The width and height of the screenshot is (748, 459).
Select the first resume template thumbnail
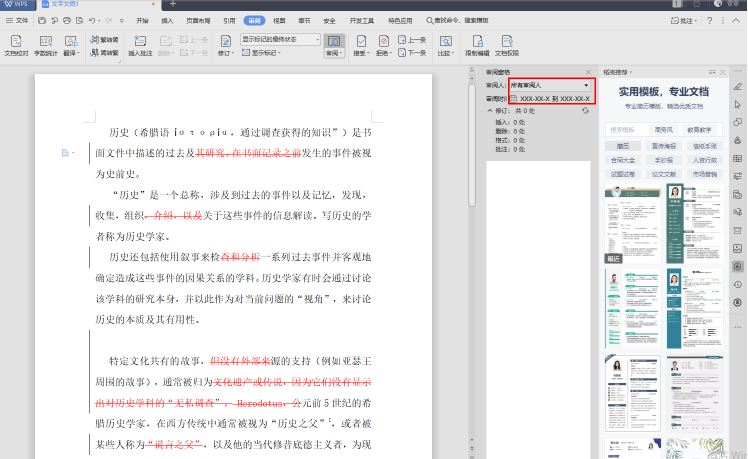[x=633, y=224]
